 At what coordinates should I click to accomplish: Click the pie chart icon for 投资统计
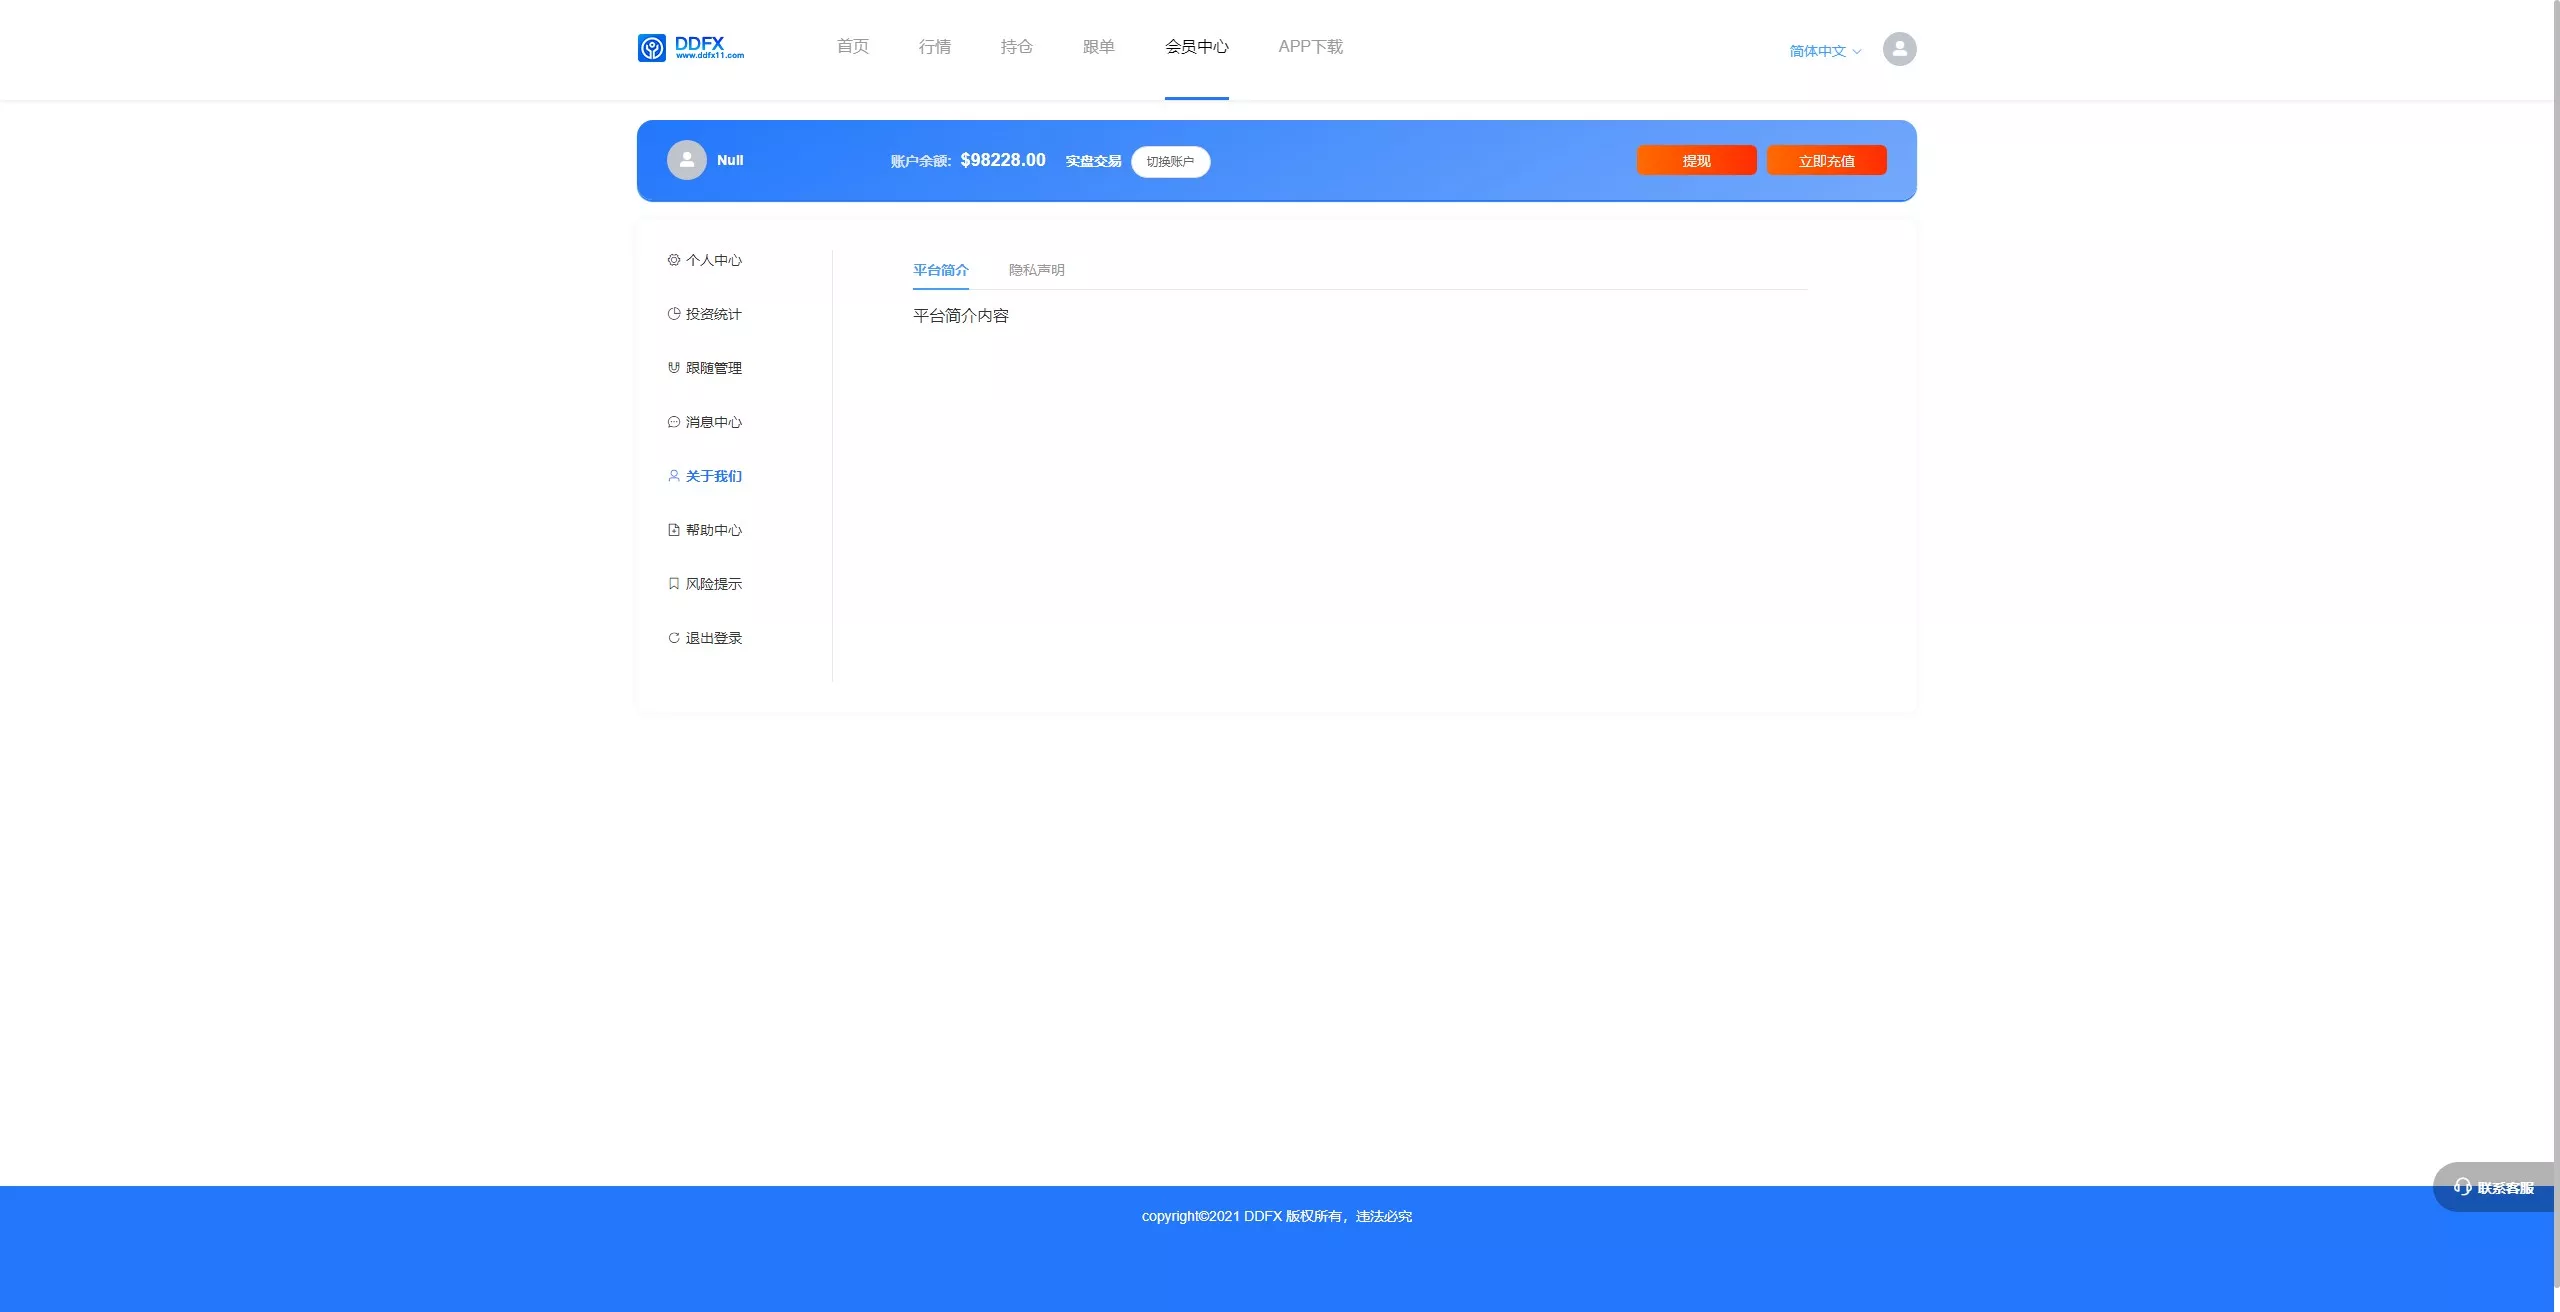[x=674, y=314]
